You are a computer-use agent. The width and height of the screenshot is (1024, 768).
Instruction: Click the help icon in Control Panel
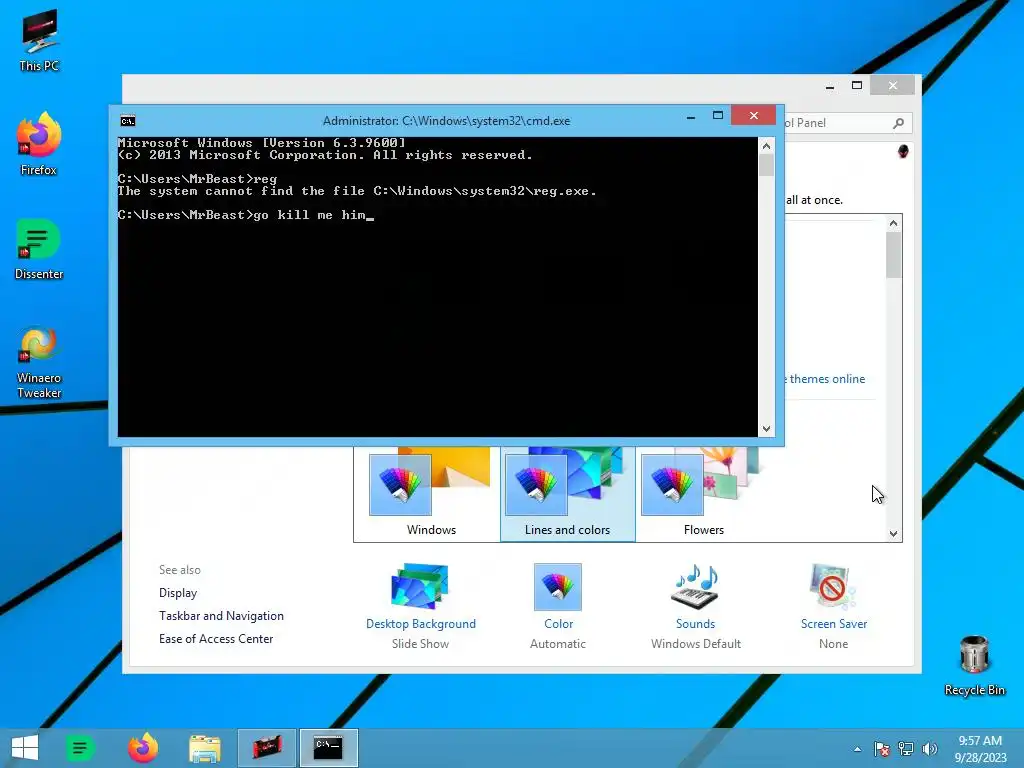point(903,152)
